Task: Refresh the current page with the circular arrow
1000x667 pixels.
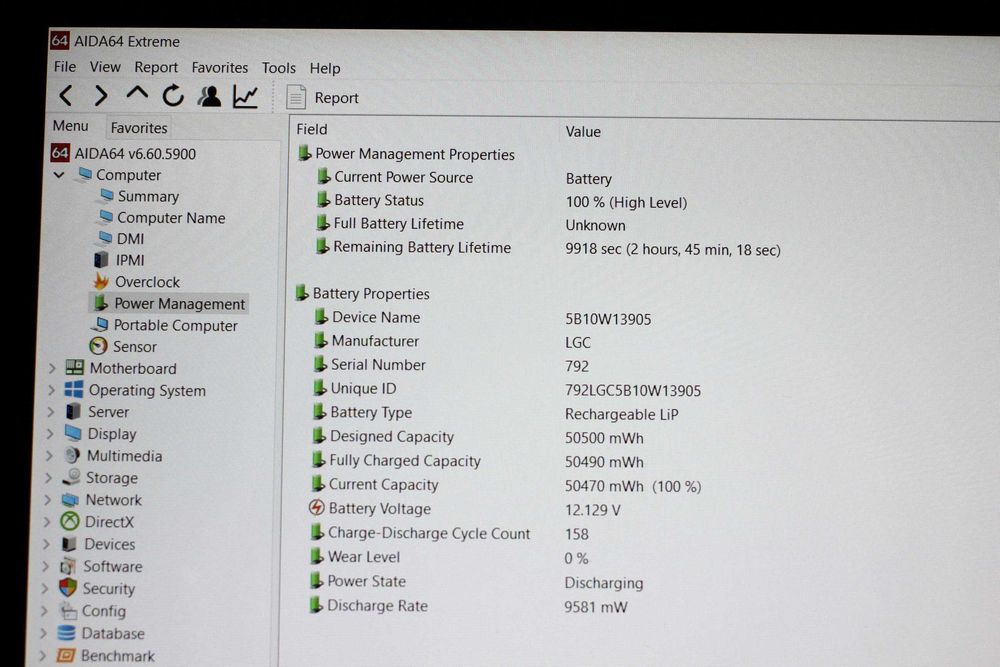Action: point(173,96)
